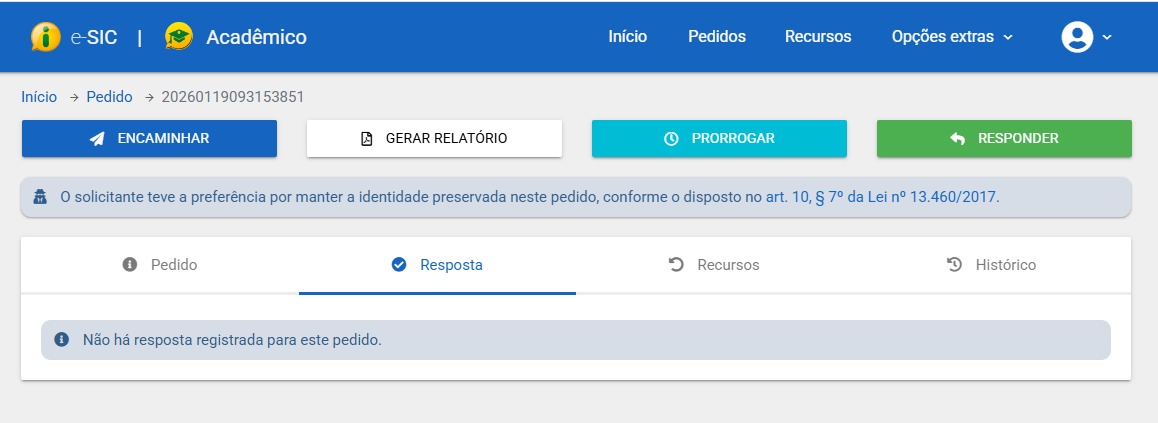Click Pedido breadcrumb link
The image size is (1158, 423).
[x=109, y=97]
